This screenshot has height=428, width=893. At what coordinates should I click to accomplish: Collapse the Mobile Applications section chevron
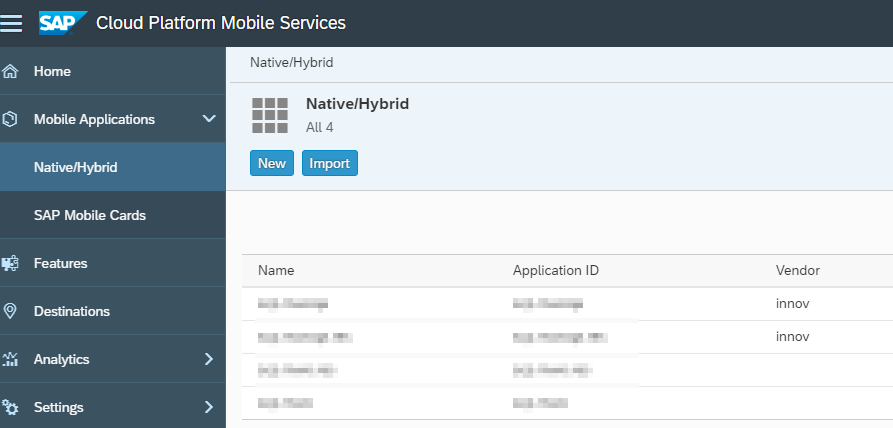[x=209, y=120]
